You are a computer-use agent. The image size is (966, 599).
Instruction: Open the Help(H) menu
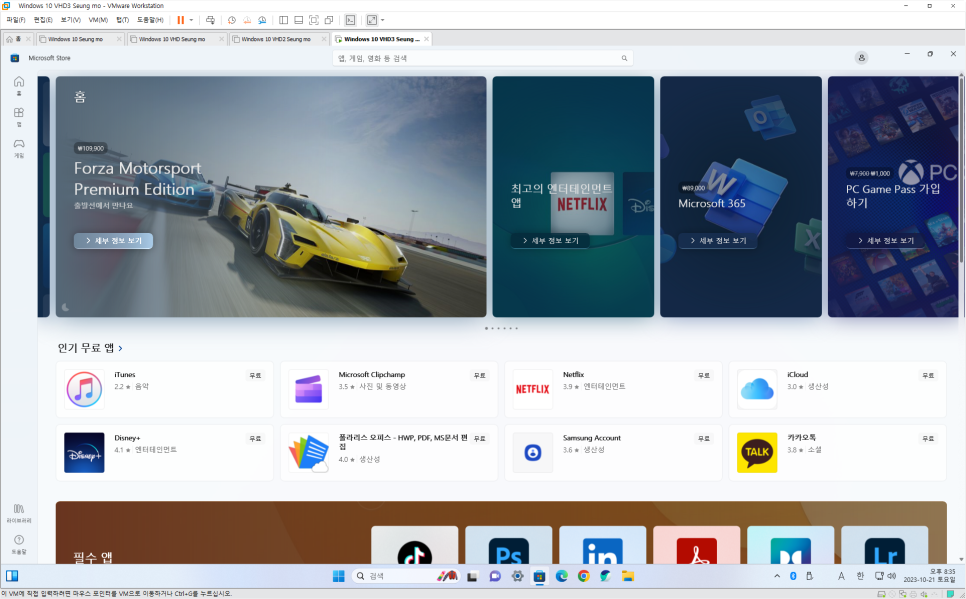click(150, 20)
